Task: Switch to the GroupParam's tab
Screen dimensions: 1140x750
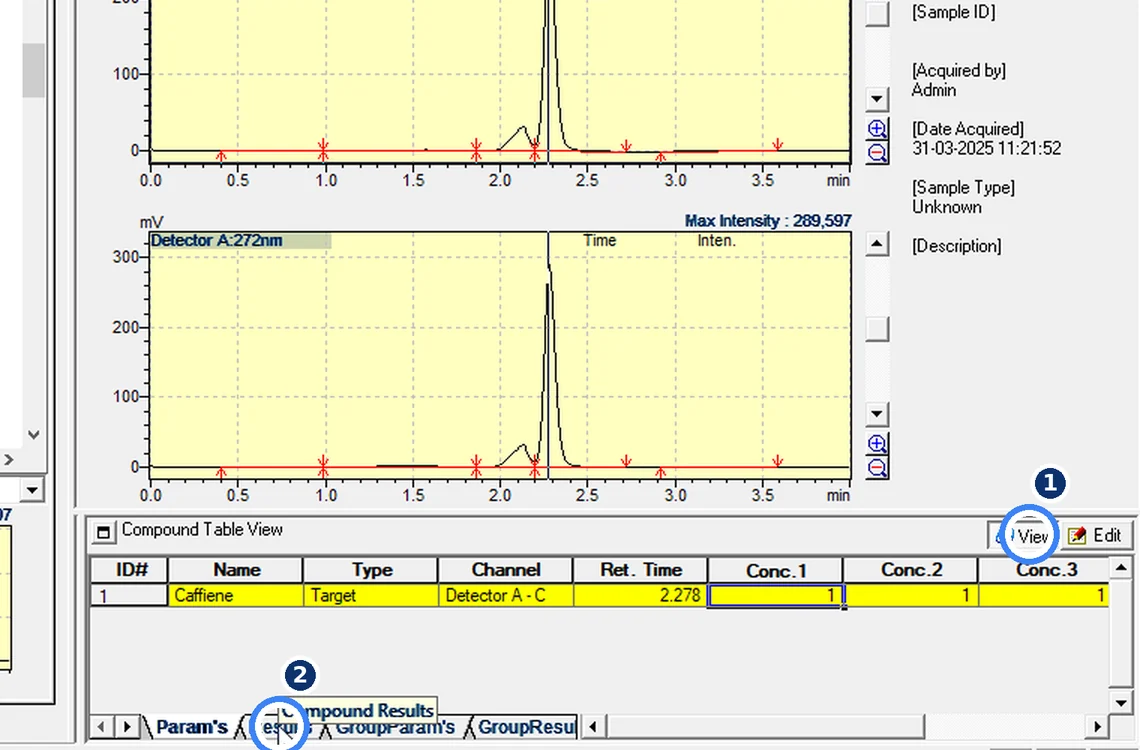Action: [395, 727]
